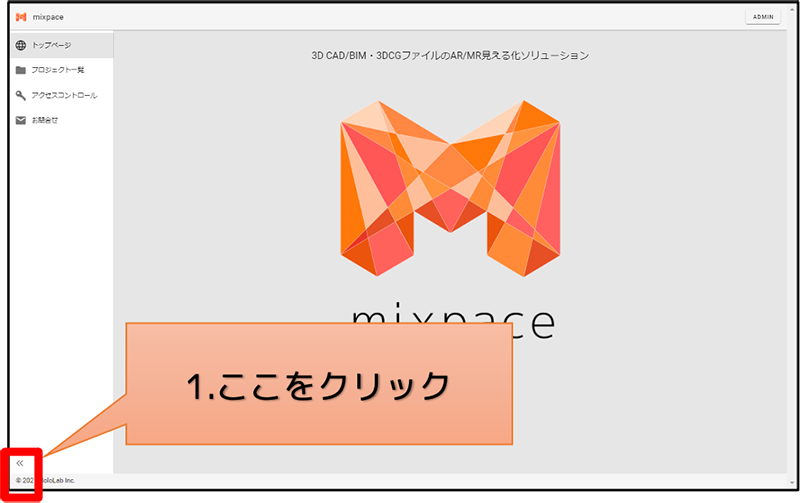Open the トップページ menu item

(62, 45)
